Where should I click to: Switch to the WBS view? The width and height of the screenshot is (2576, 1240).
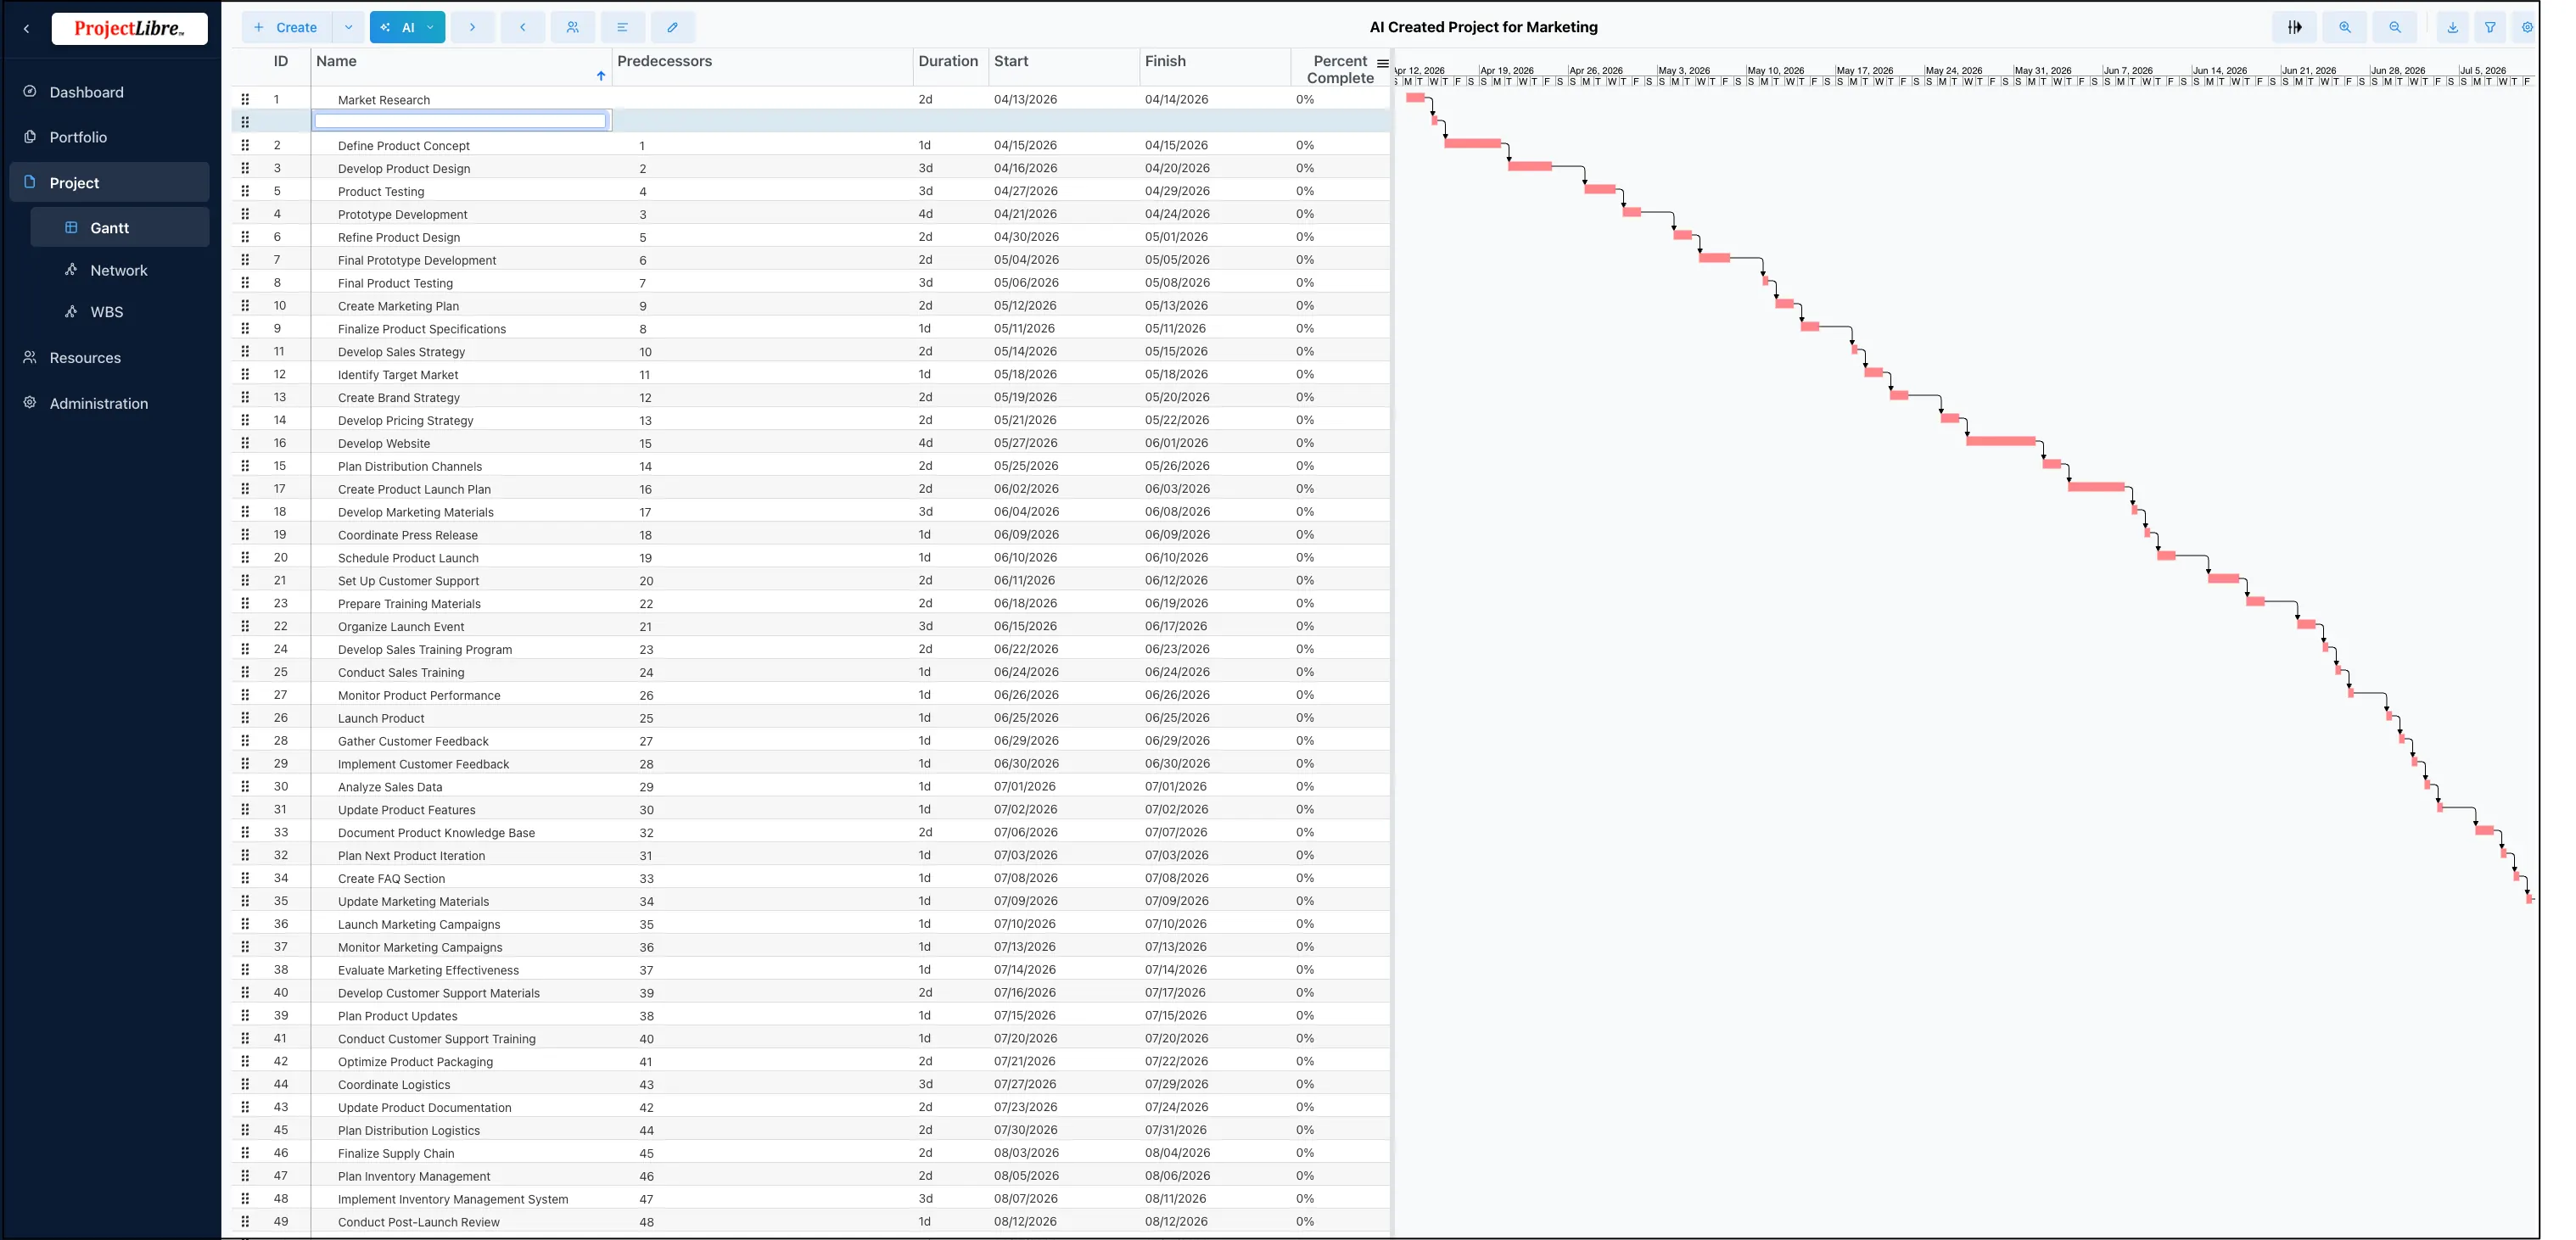[x=106, y=312]
